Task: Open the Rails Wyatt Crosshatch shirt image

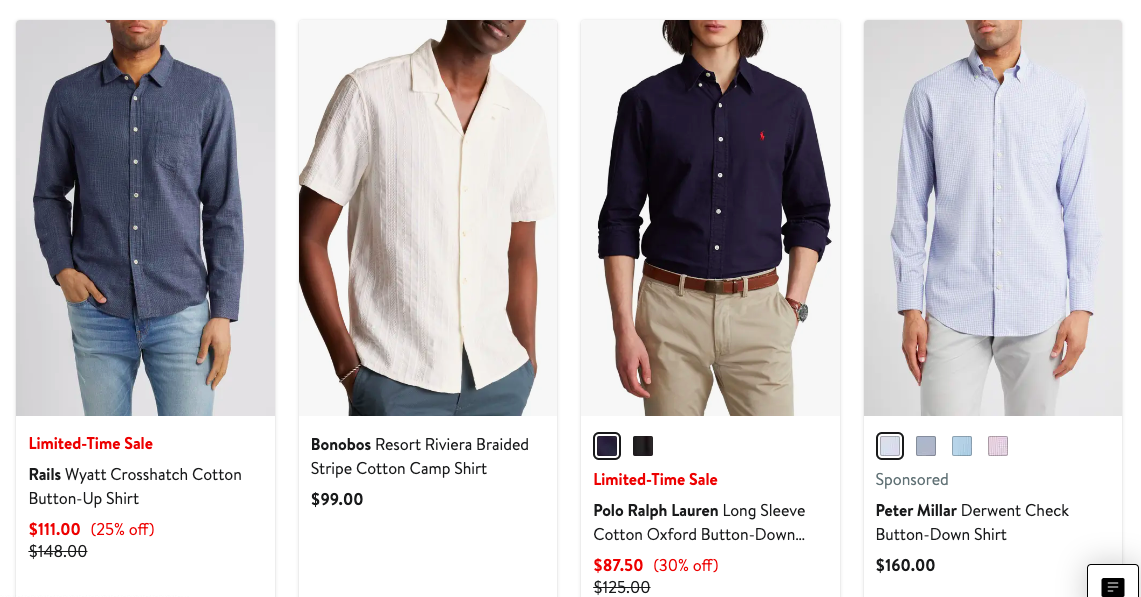Action: [146, 218]
